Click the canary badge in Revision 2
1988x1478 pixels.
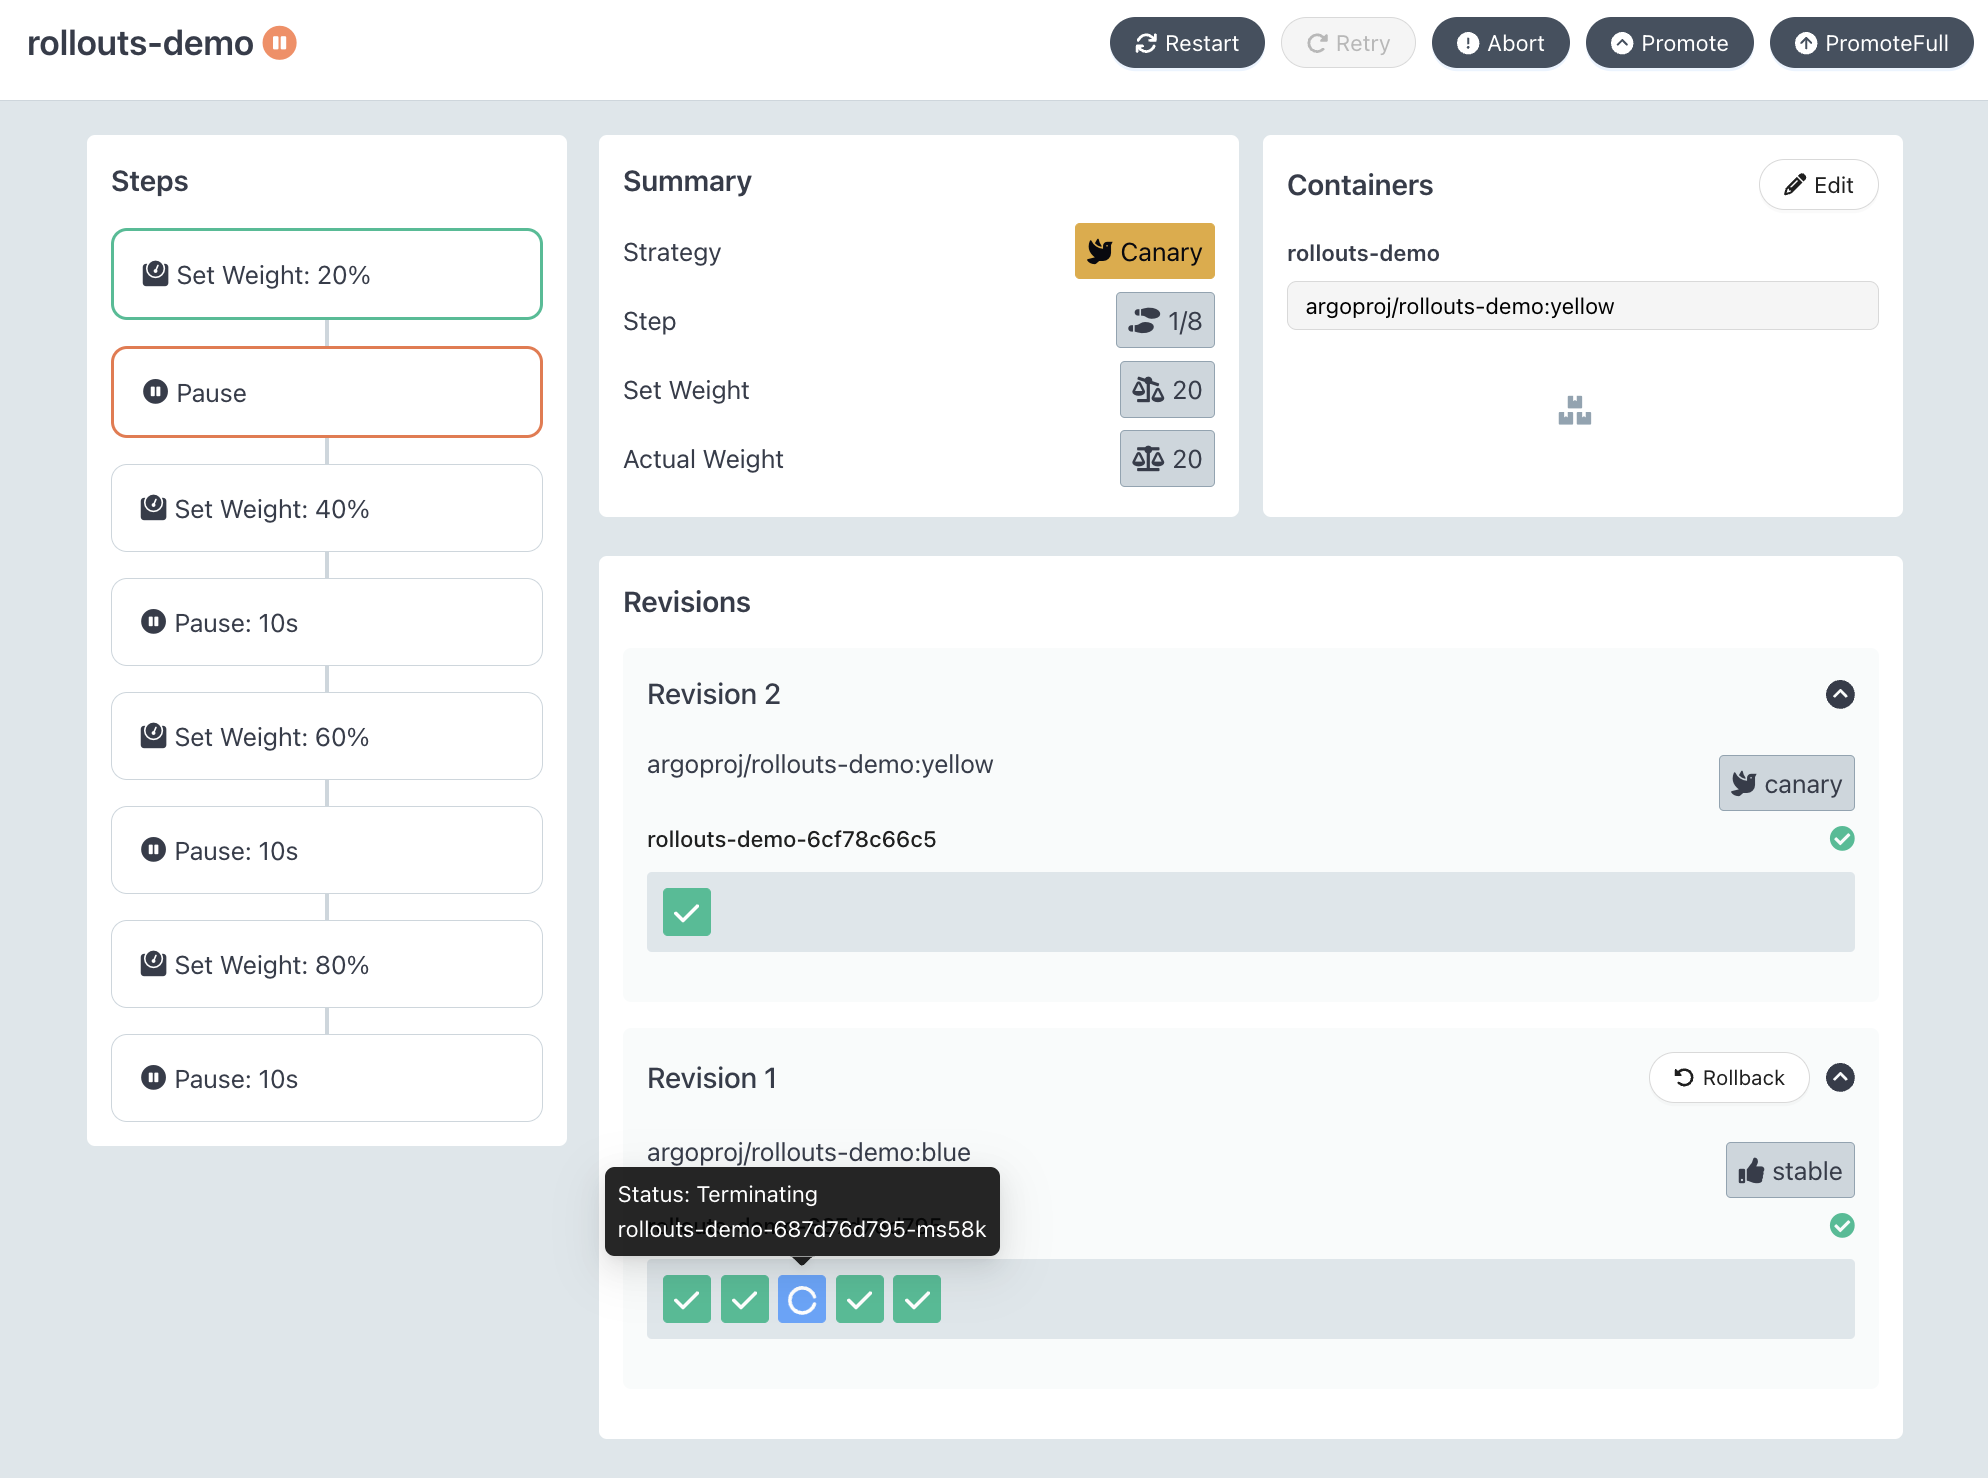(x=1786, y=783)
